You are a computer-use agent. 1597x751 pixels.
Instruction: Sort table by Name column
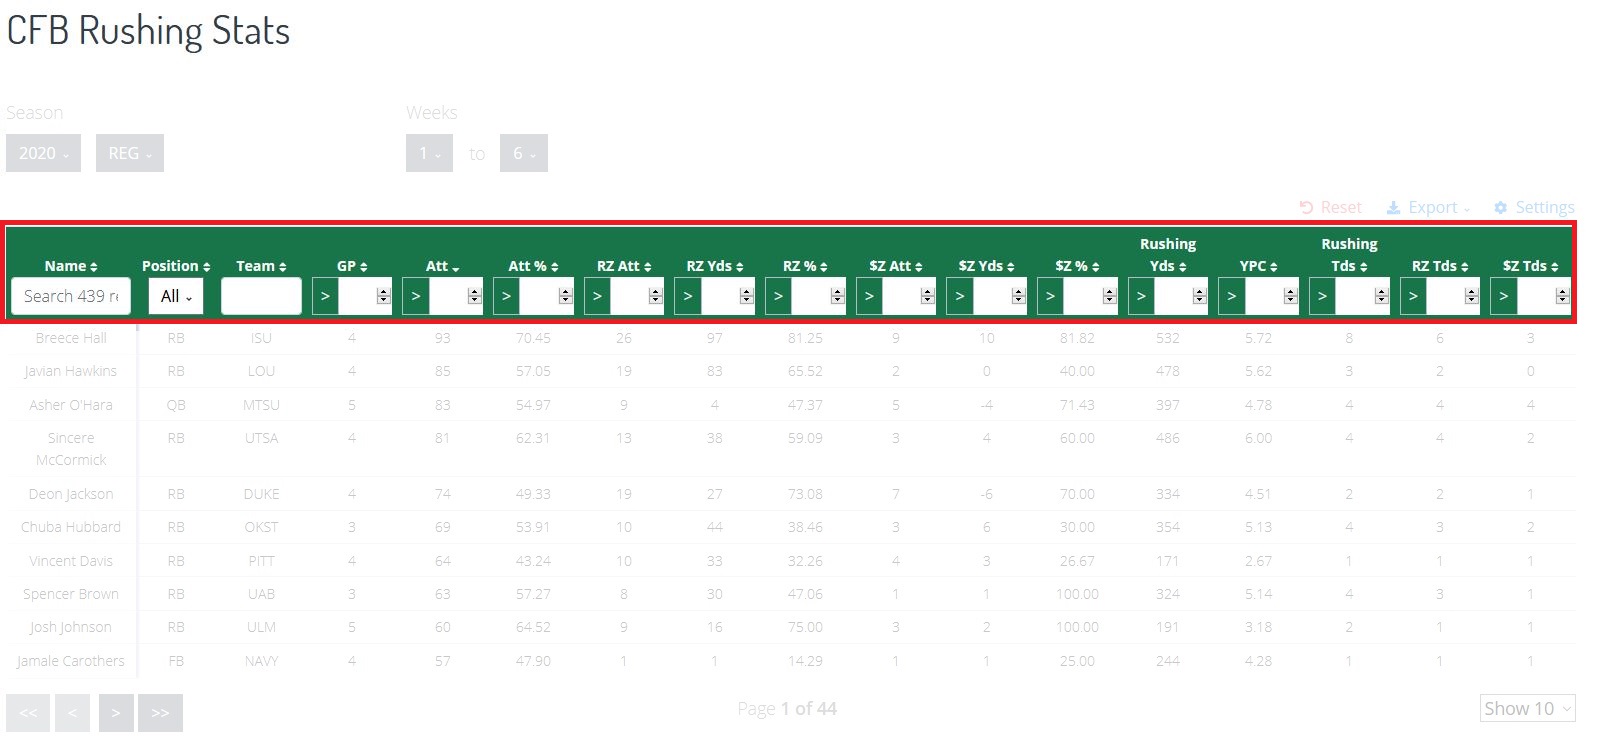pyautogui.click(x=70, y=266)
